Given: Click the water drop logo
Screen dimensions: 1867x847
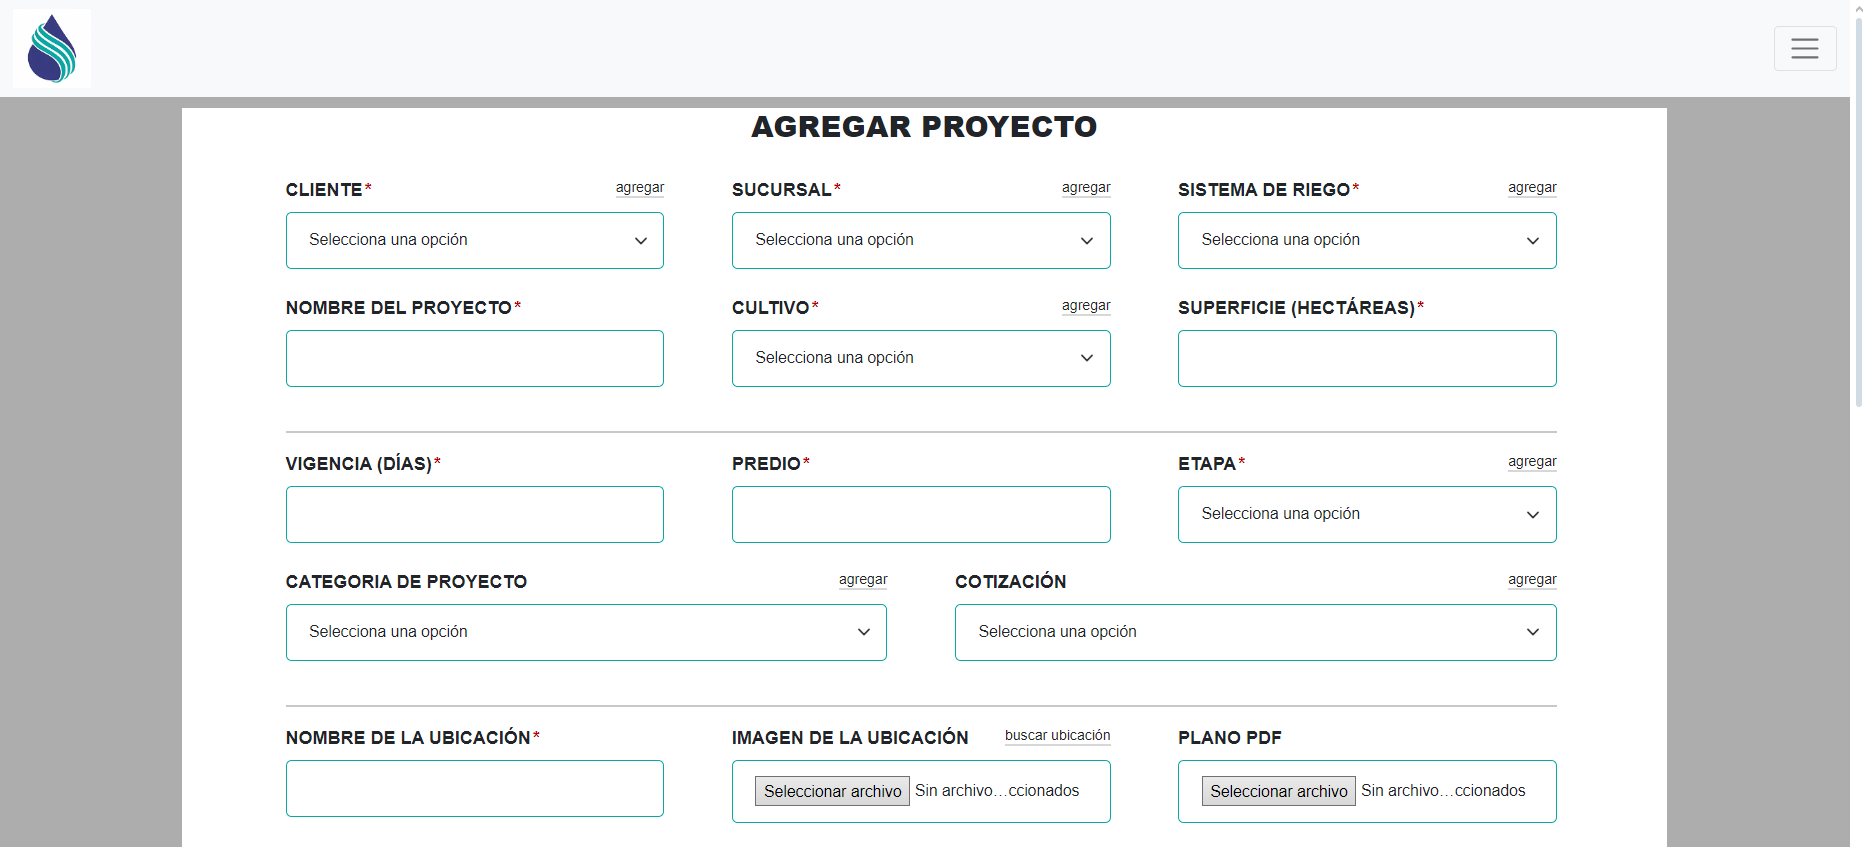Looking at the screenshot, I should click(x=52, y=48).
